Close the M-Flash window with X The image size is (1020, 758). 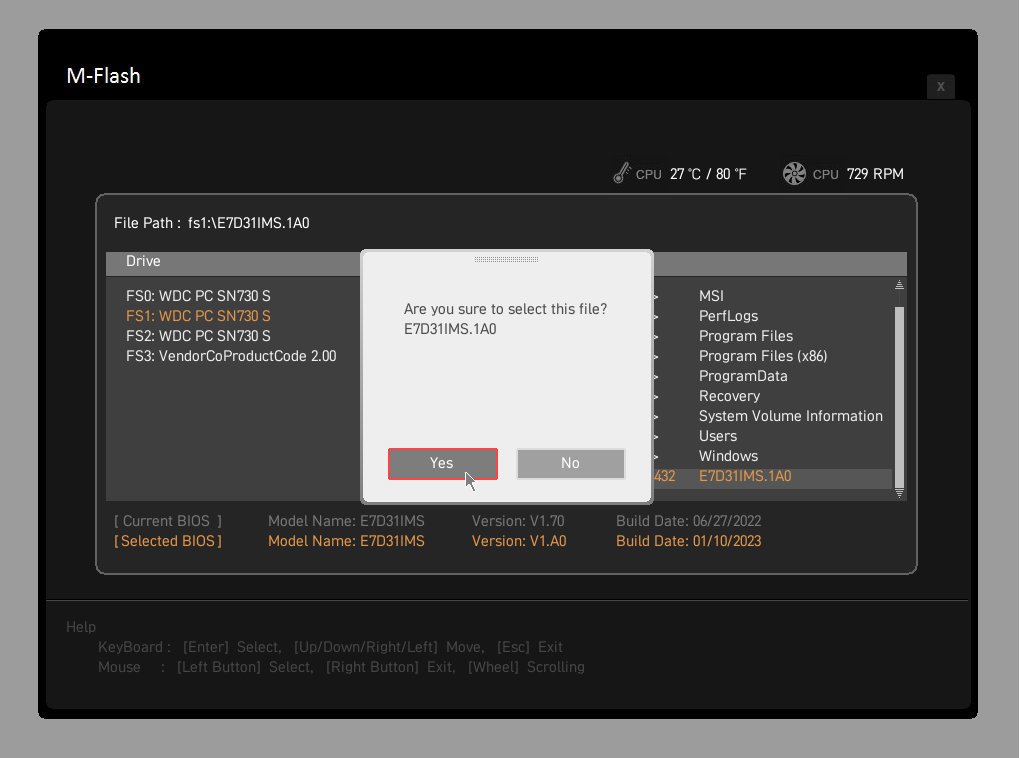pyautogui.click(x=940, y=87)
